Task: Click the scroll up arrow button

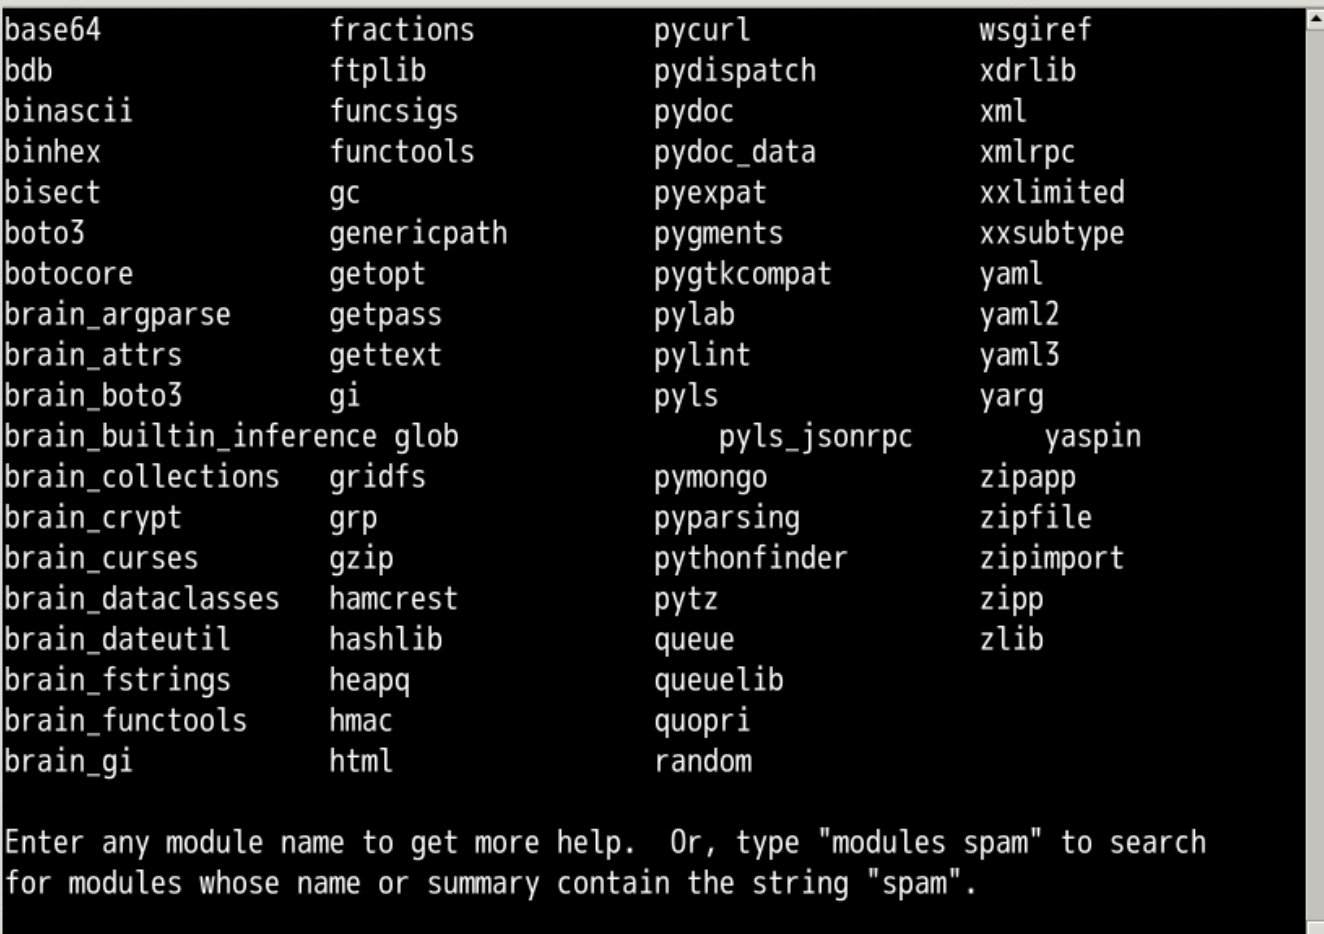Action: 1315,19
